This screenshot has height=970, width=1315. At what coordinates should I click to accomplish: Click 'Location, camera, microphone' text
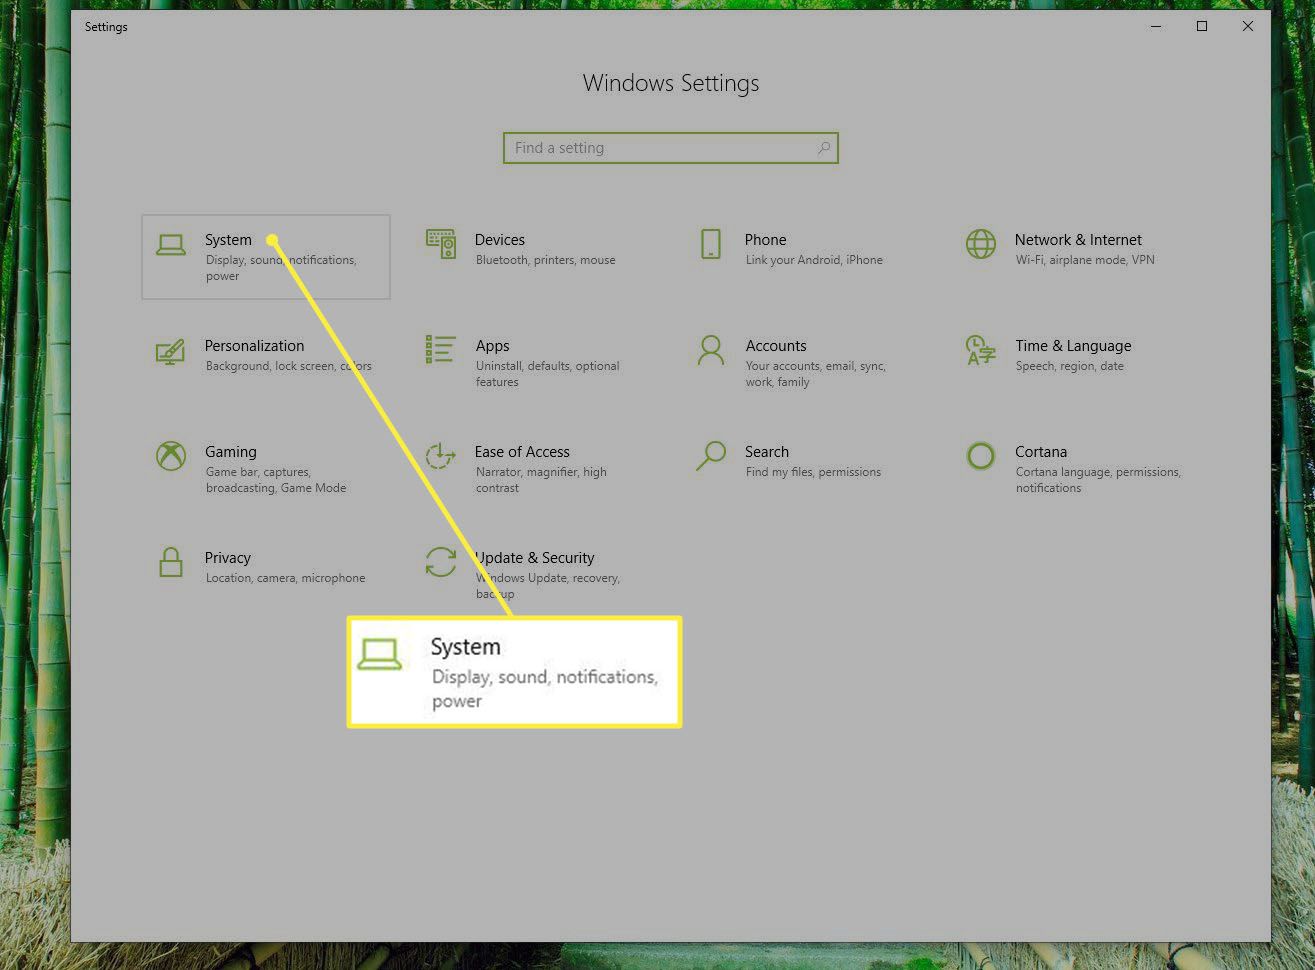tap(286, 578)
